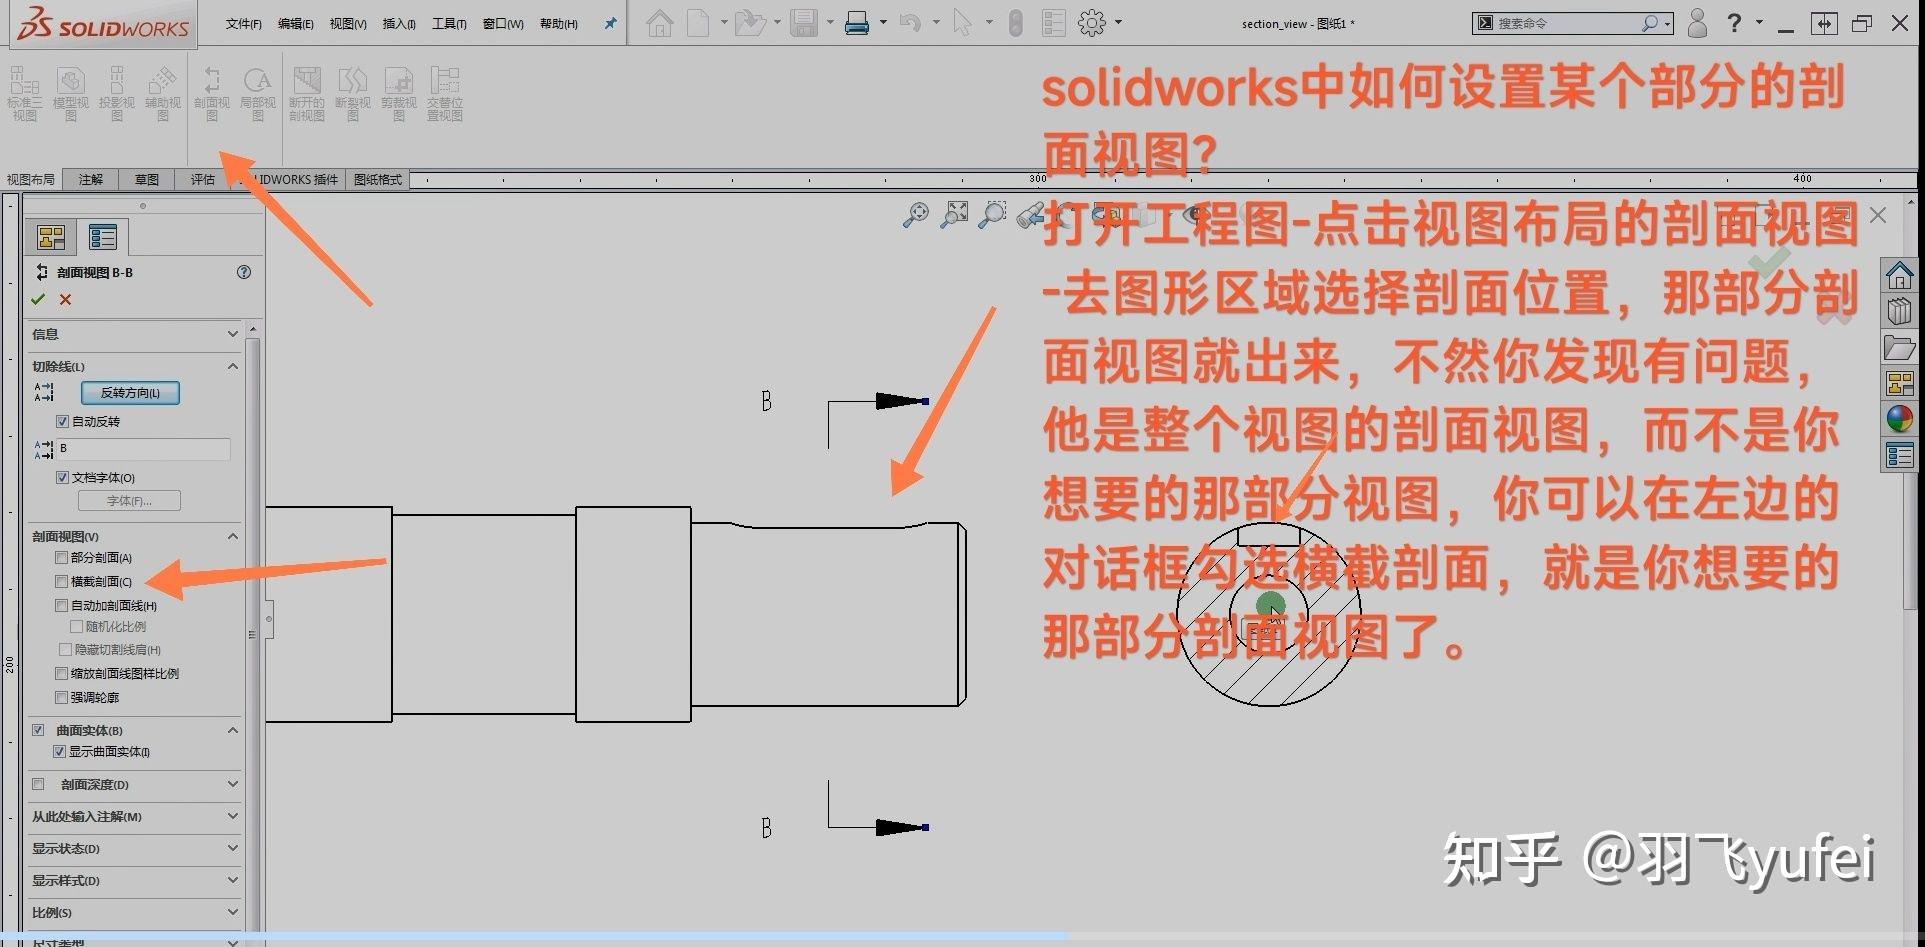Screen dimensions: 1925x947
Task: Click the Standard 3 View icon (标准三视图)
Action: coord(25,94)
